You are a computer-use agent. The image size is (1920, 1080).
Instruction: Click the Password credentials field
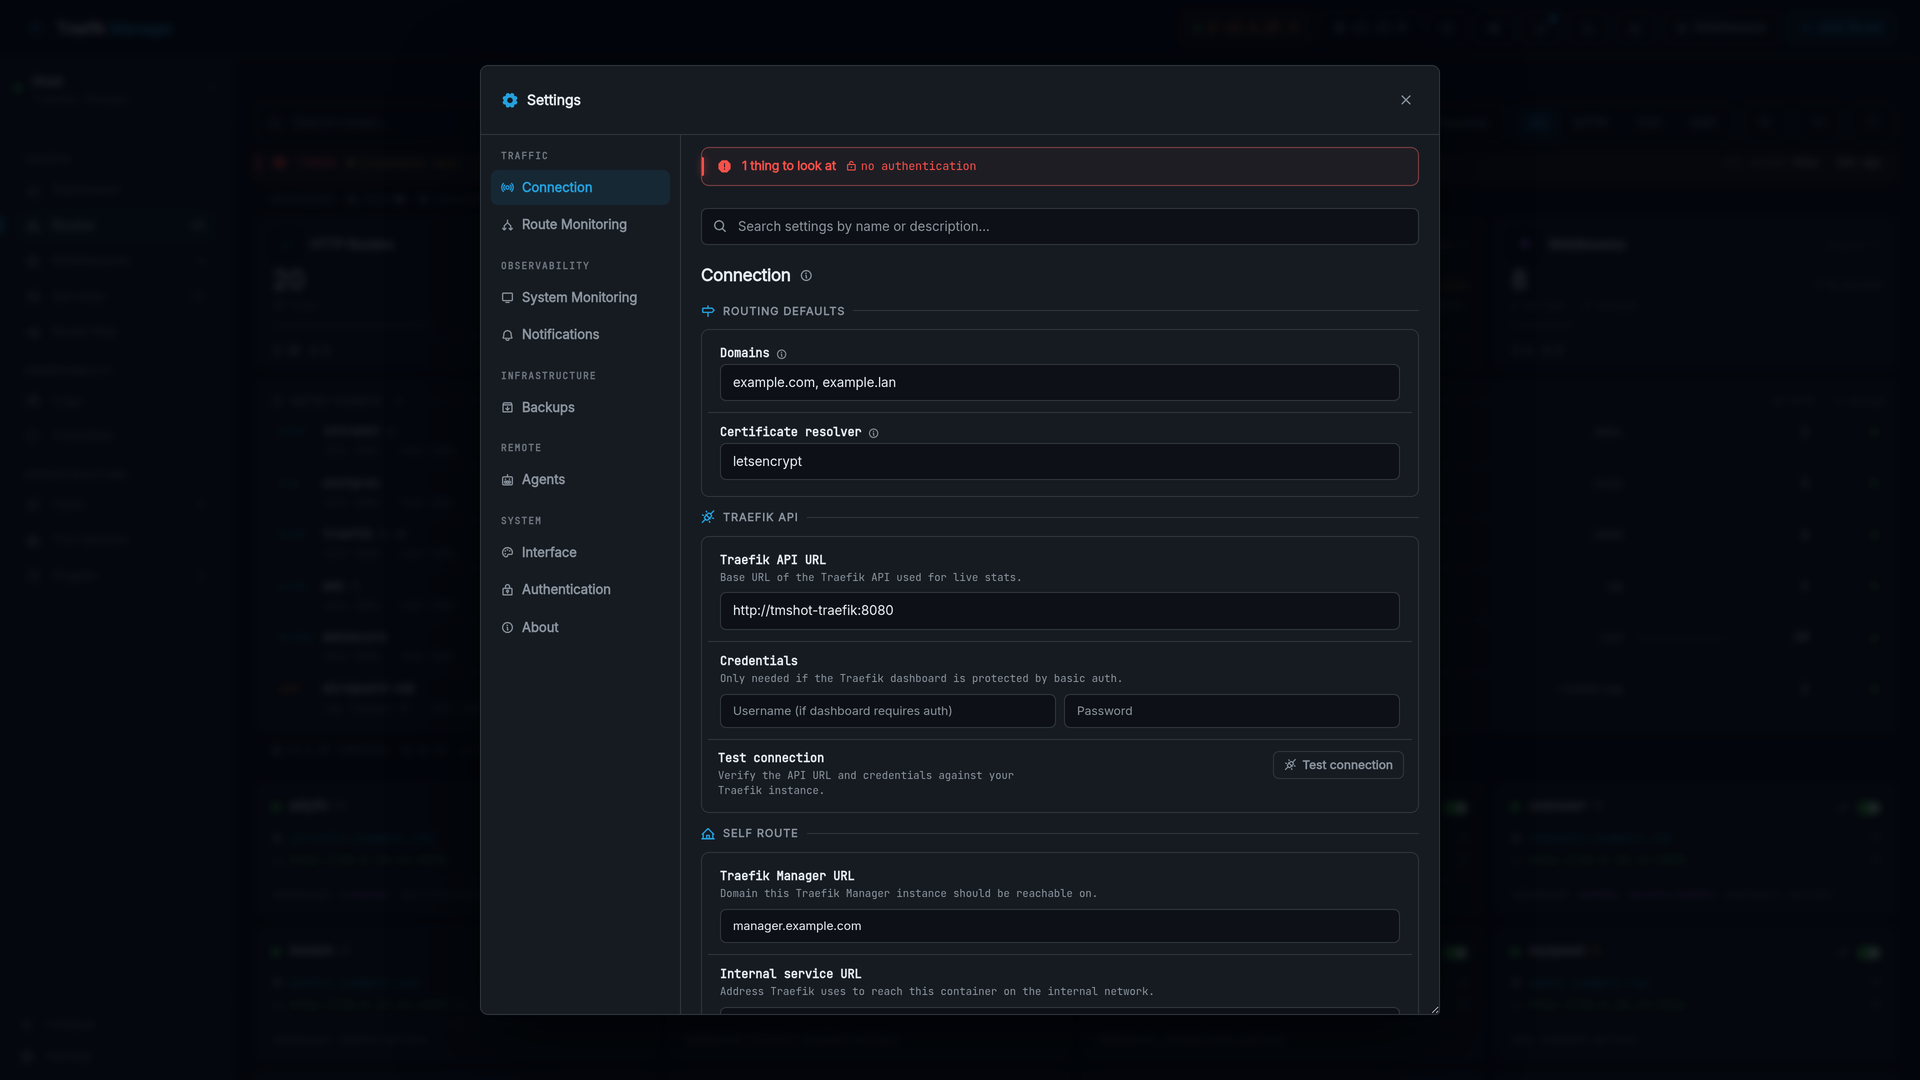click(1231, 711)
